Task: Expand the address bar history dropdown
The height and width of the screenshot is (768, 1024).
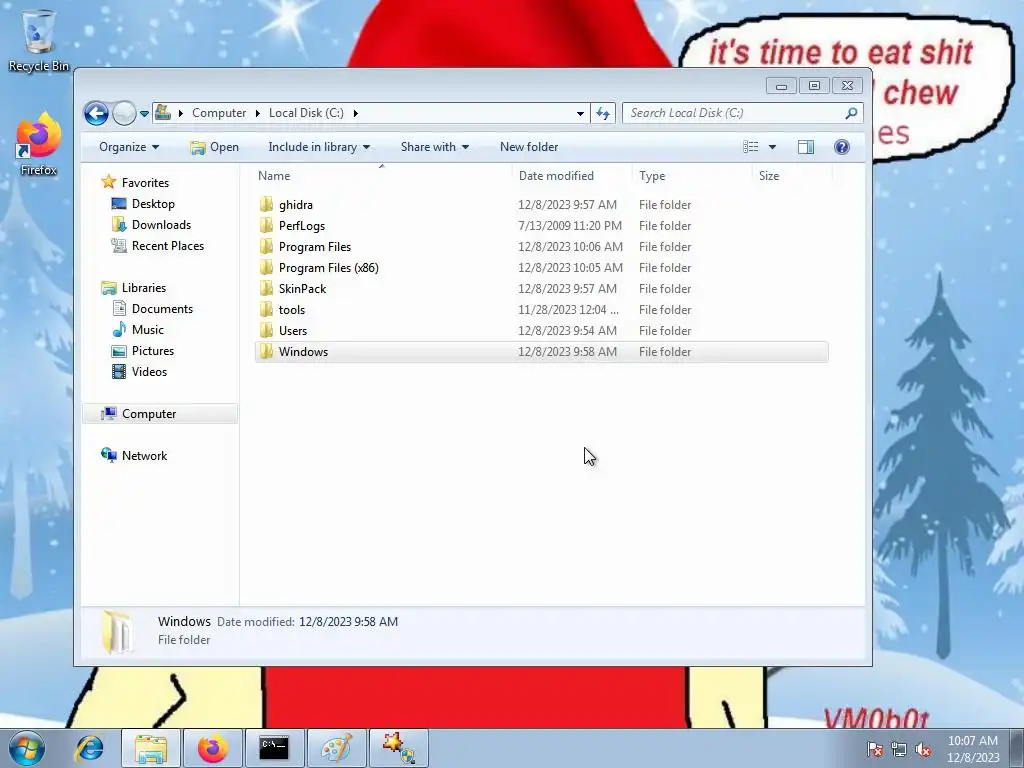Action: 580,114
